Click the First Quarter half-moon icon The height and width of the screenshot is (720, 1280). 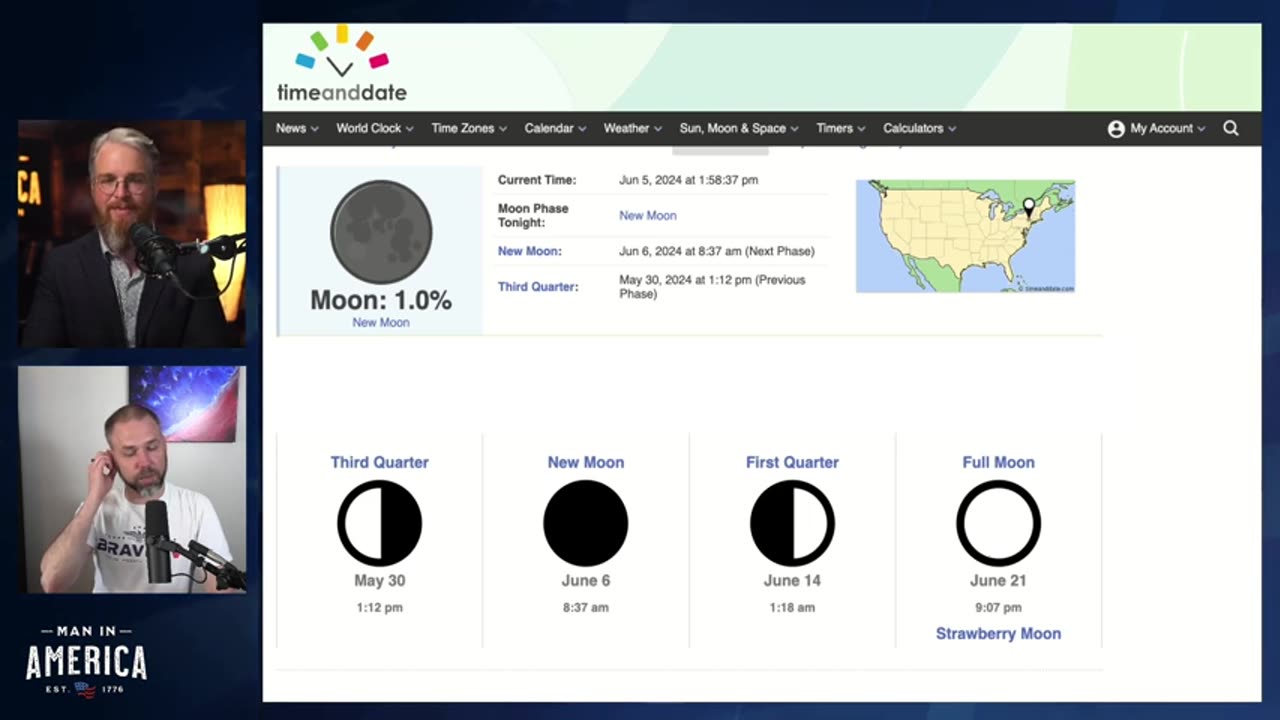[x=792, y=523]
